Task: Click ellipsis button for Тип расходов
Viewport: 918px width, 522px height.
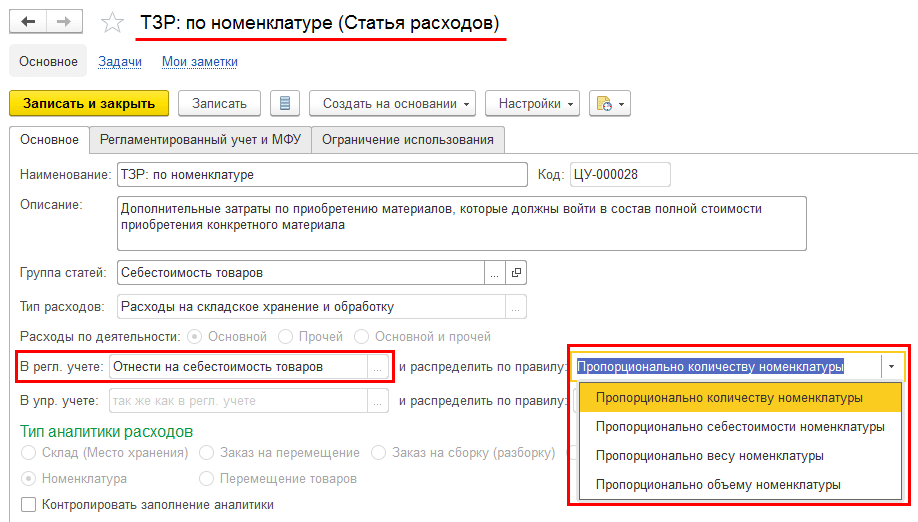Action: [515, 306]
